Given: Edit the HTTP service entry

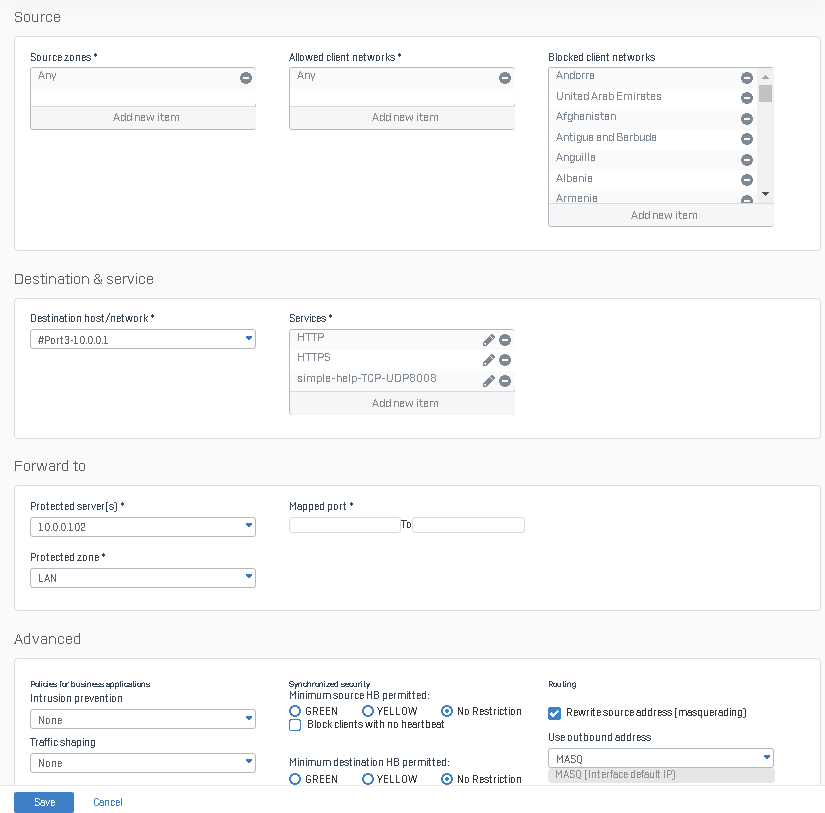Looking at the screenshot, I should tap(489, 340).
